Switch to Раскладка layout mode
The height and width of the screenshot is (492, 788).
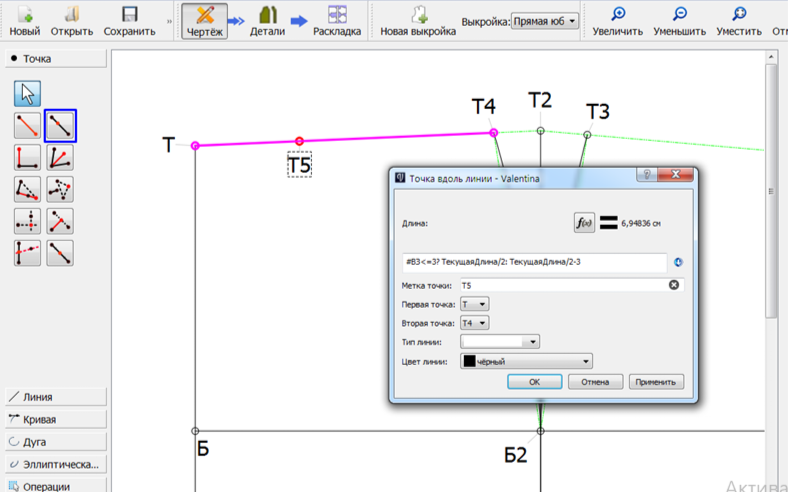point(337,21)
